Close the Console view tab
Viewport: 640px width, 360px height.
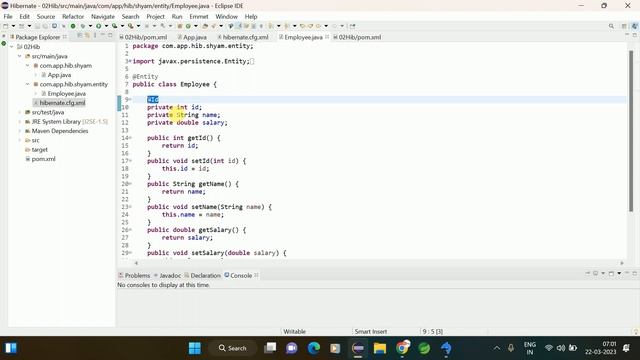256,275
